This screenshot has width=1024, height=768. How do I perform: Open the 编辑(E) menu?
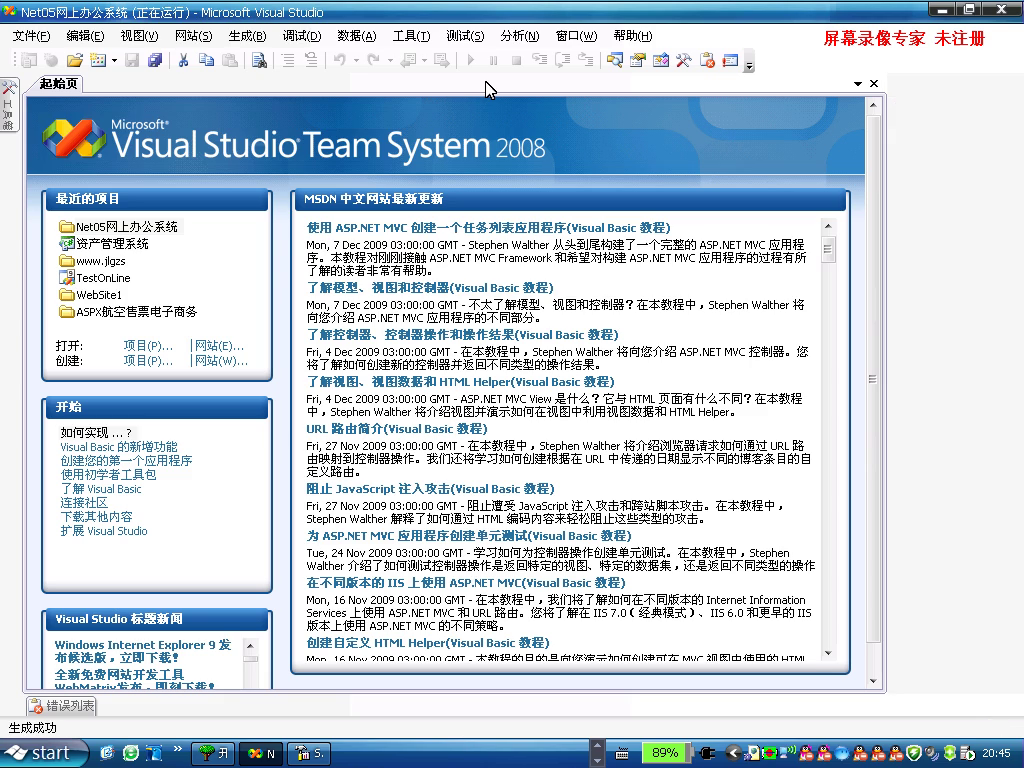pos(86,36)
